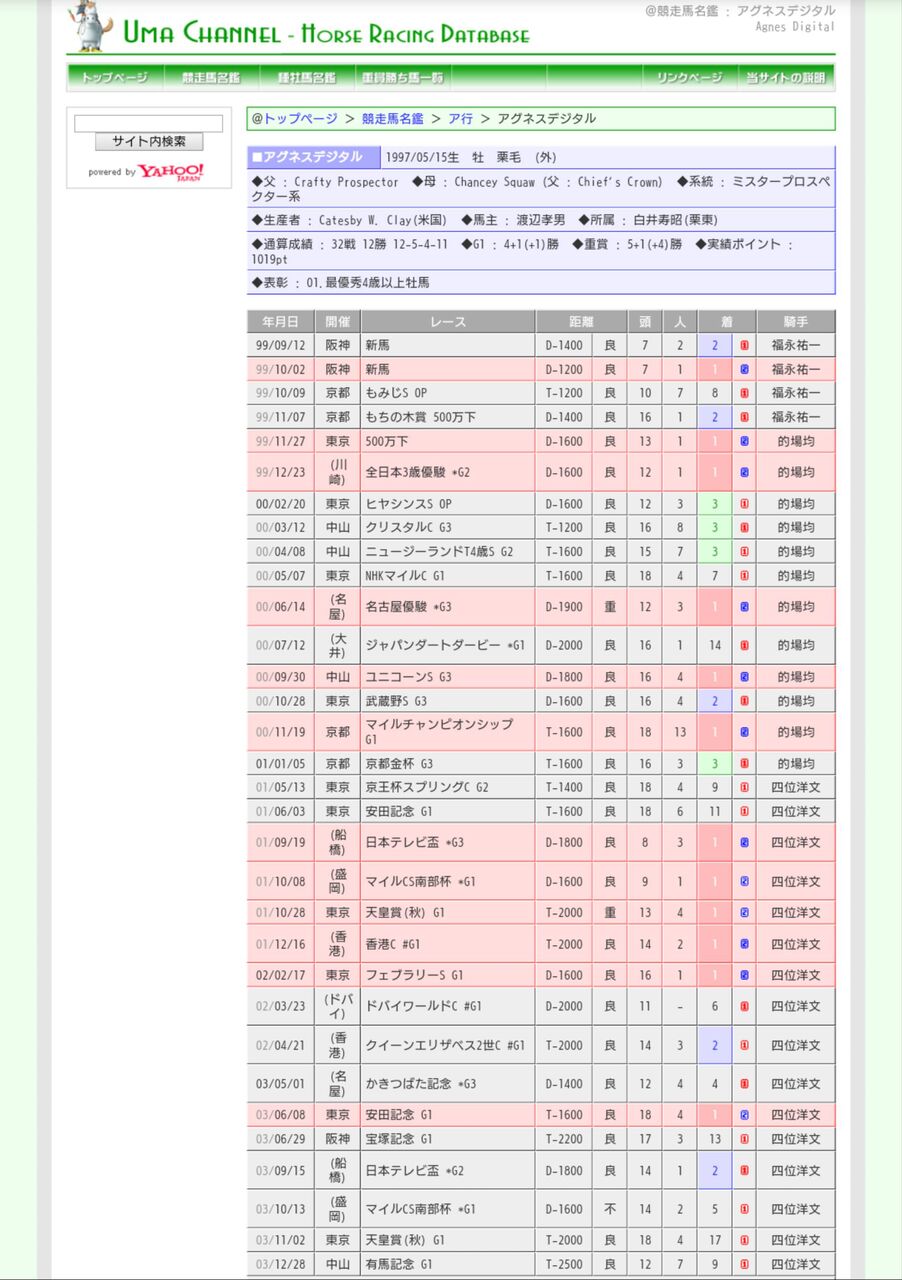Open the 競走馬名鑑 navigation tab
The width and height of the screenshot is (902, 1280).
(x=211, y=77)
